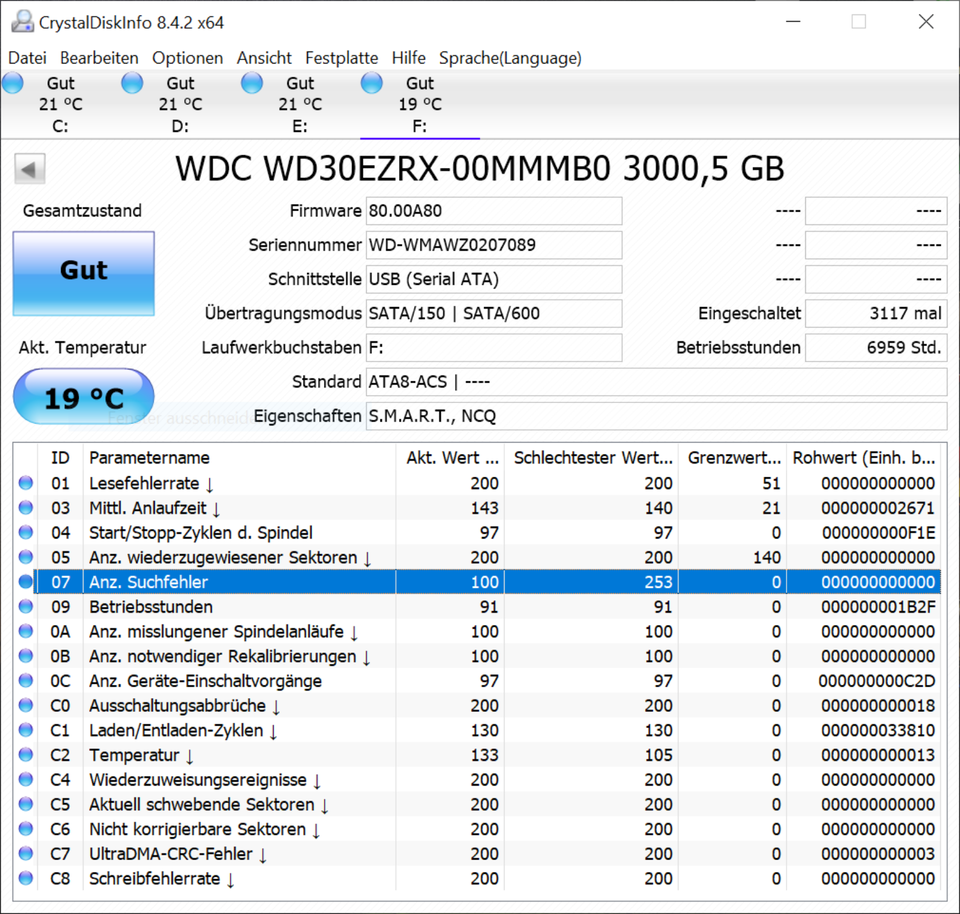The height and width of the screenshot is (914, 960).
Task: Click the Eigenschaften field S.M.A.R.T., NCQ
Action: click(656, 416)
